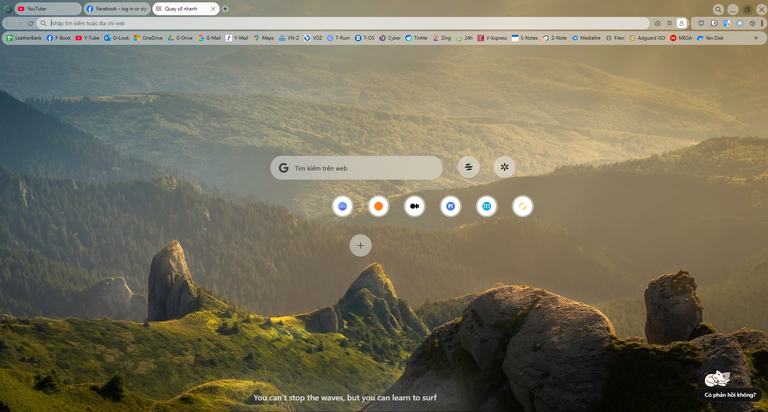Open the OneDrive bookmark

(x=148, y=38)
